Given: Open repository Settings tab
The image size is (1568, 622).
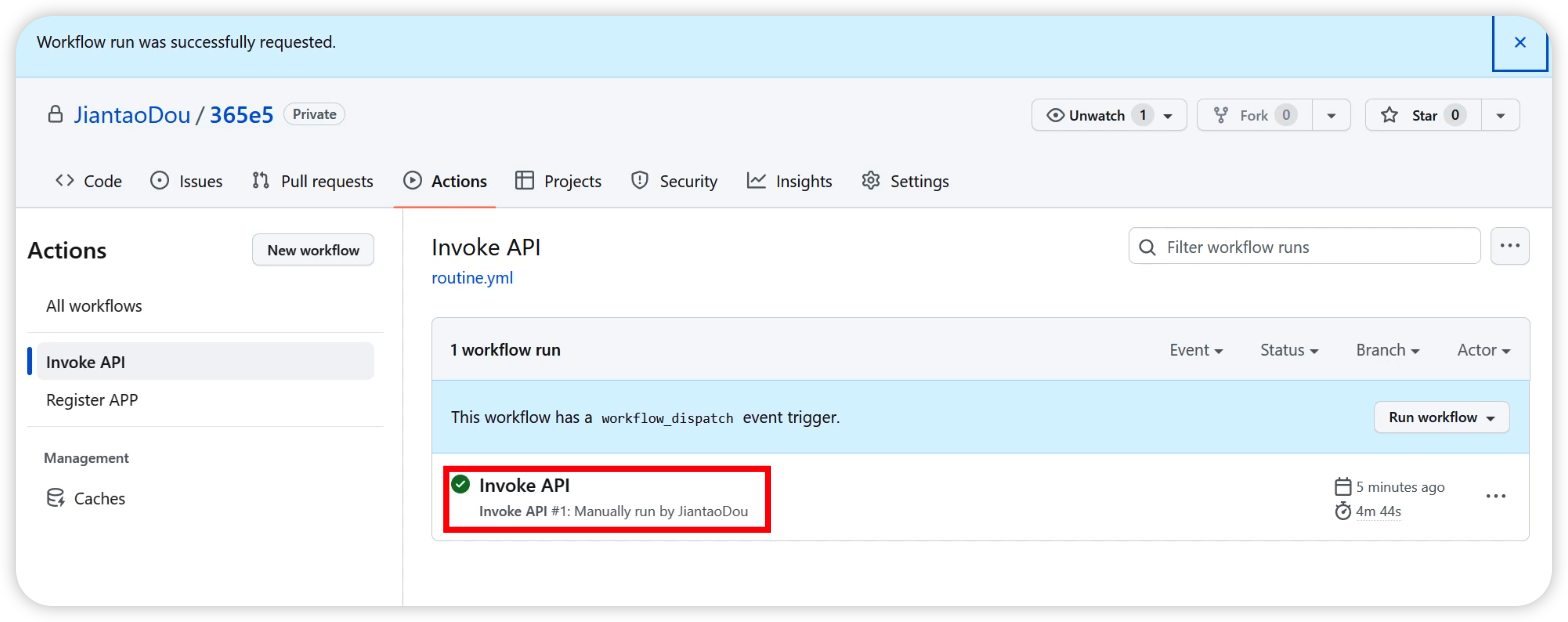Looking at the screenshot, I should [905, 181].
